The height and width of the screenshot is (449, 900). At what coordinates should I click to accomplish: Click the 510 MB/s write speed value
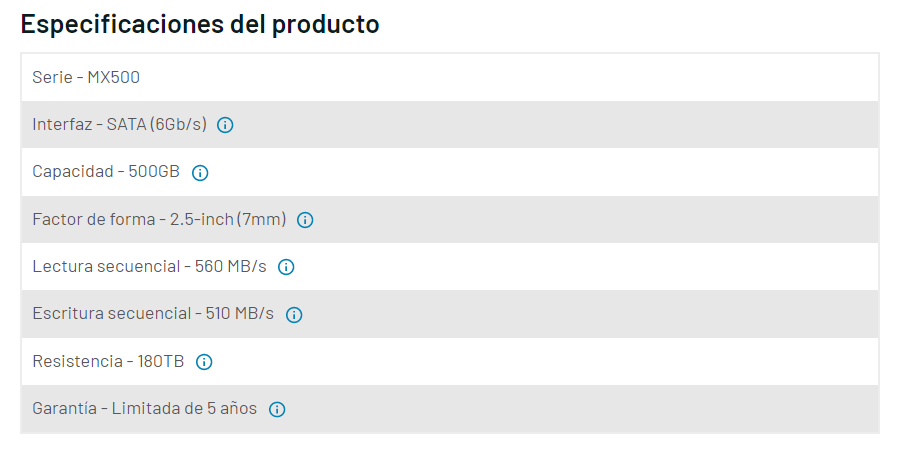[x=239, y=314]
